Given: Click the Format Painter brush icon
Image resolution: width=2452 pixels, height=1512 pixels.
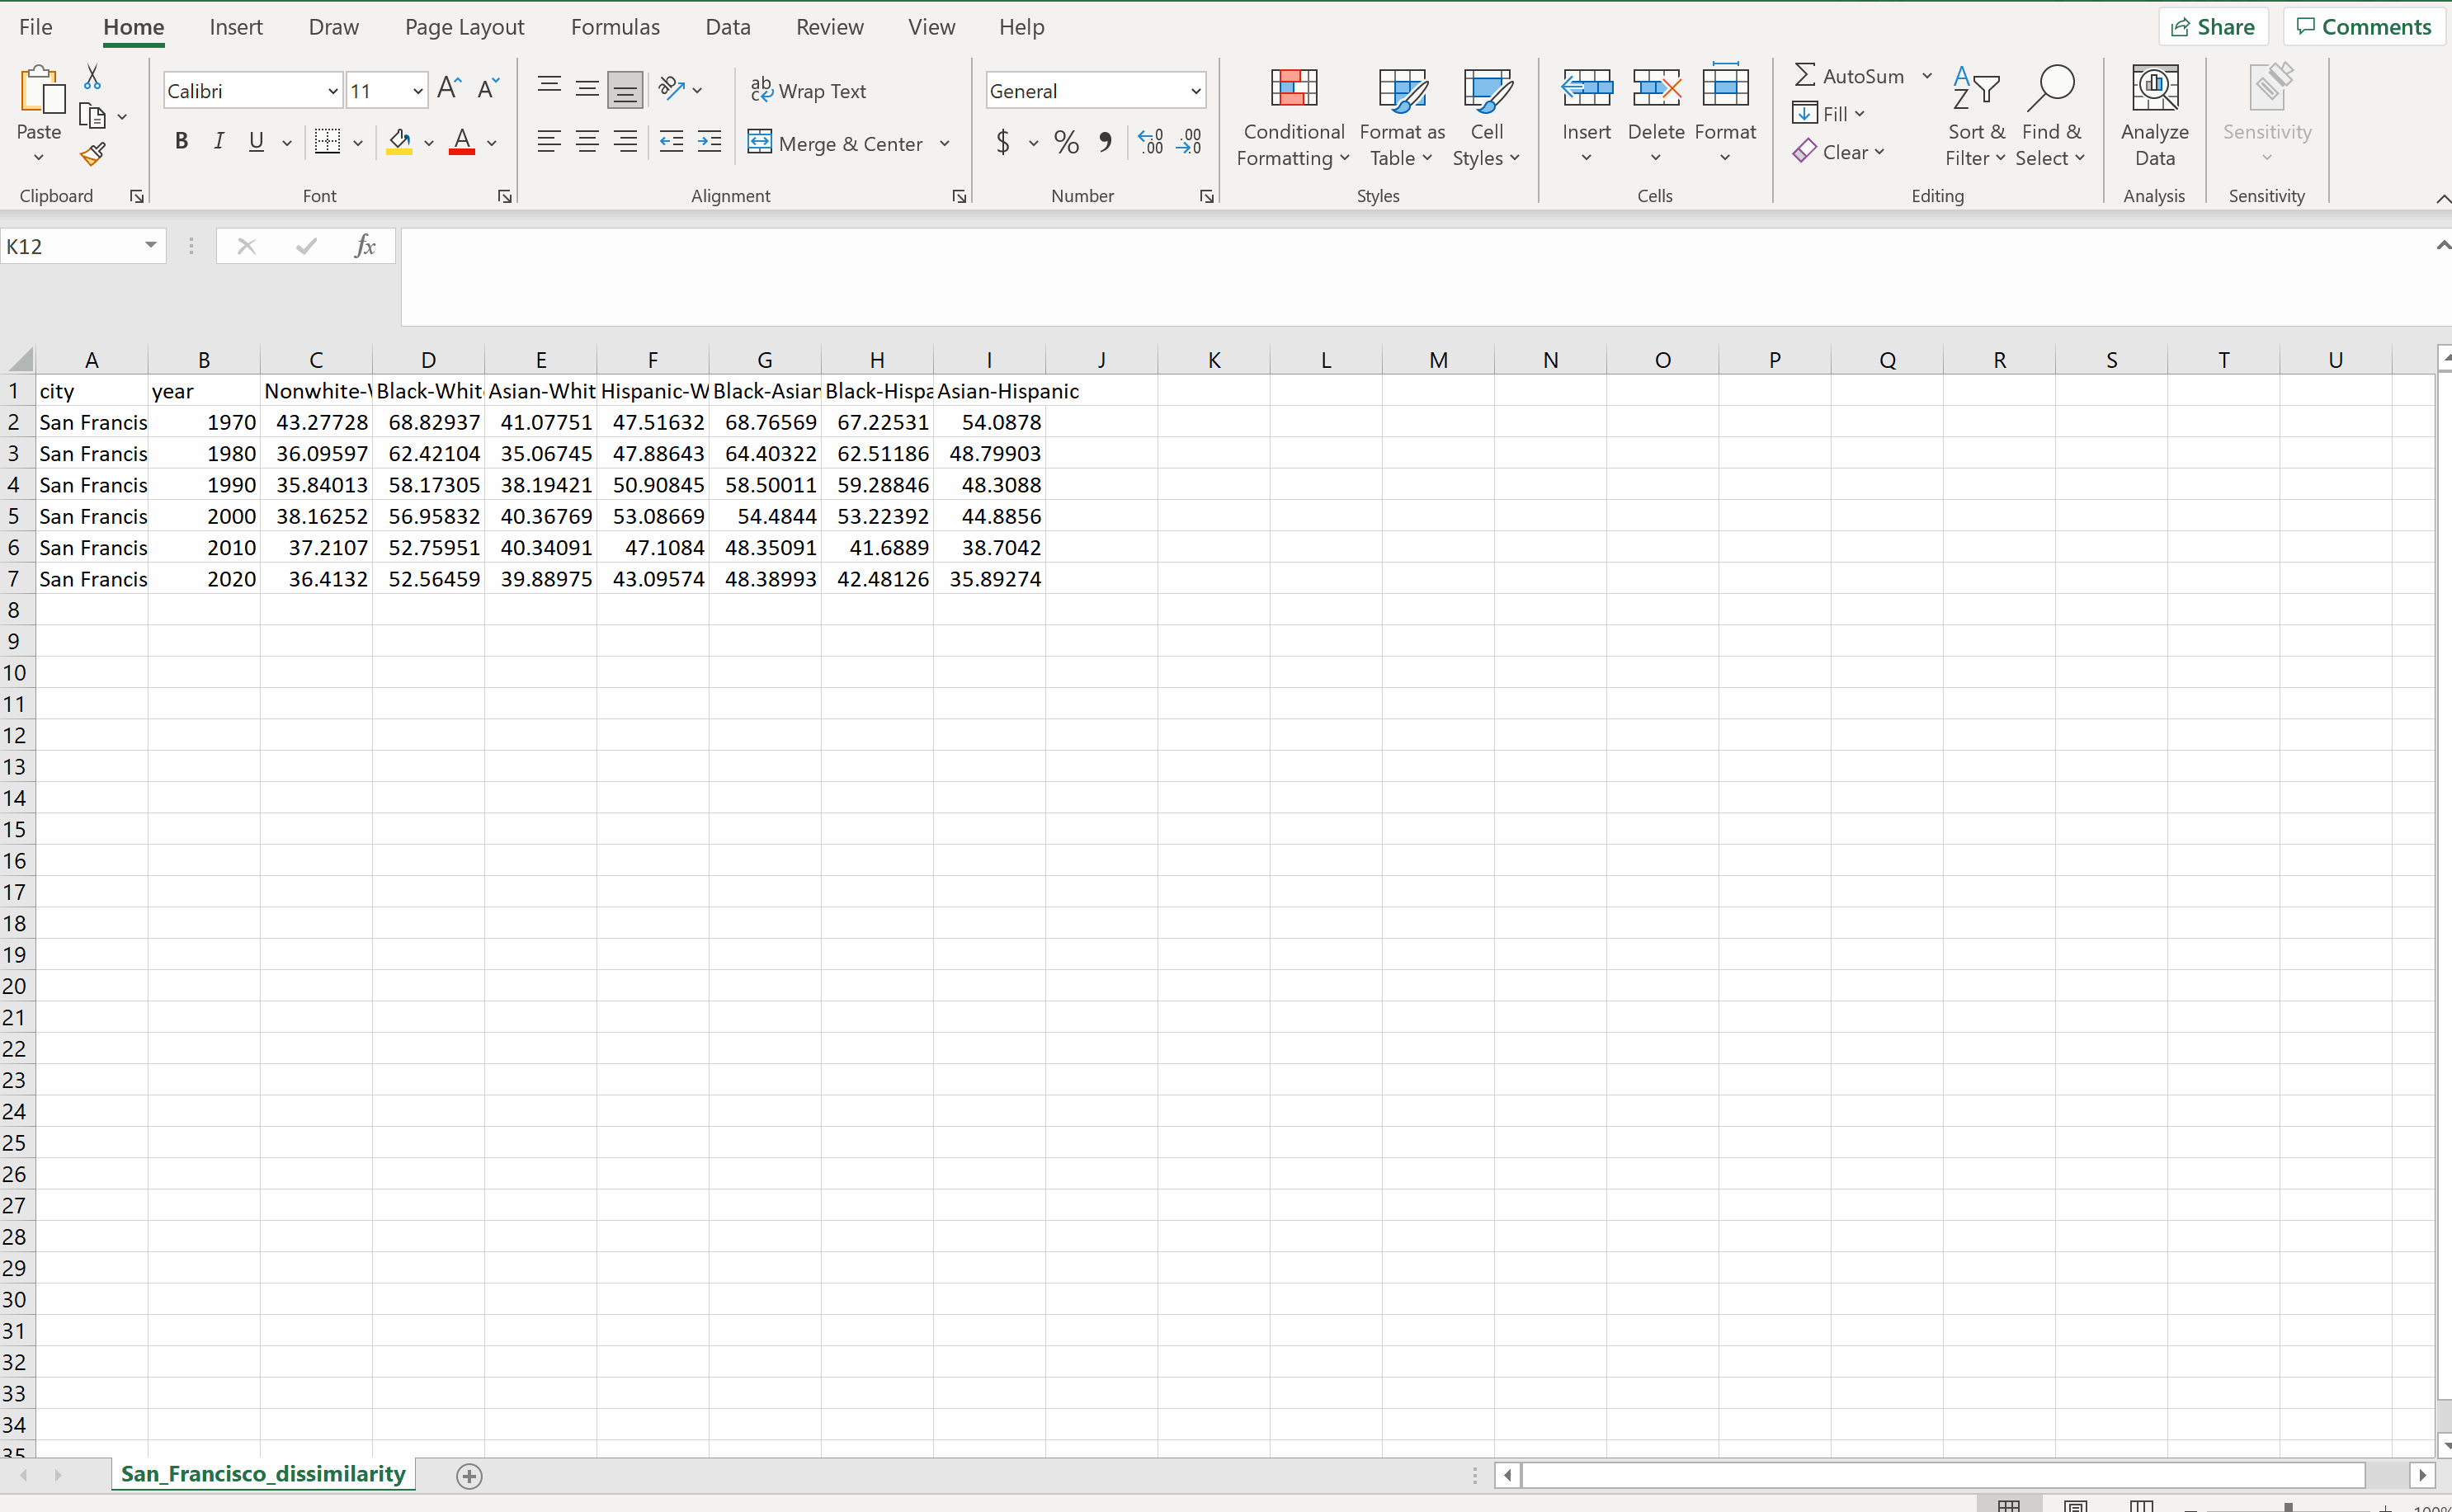Looking at the screenshot, I should pos(92,155).
